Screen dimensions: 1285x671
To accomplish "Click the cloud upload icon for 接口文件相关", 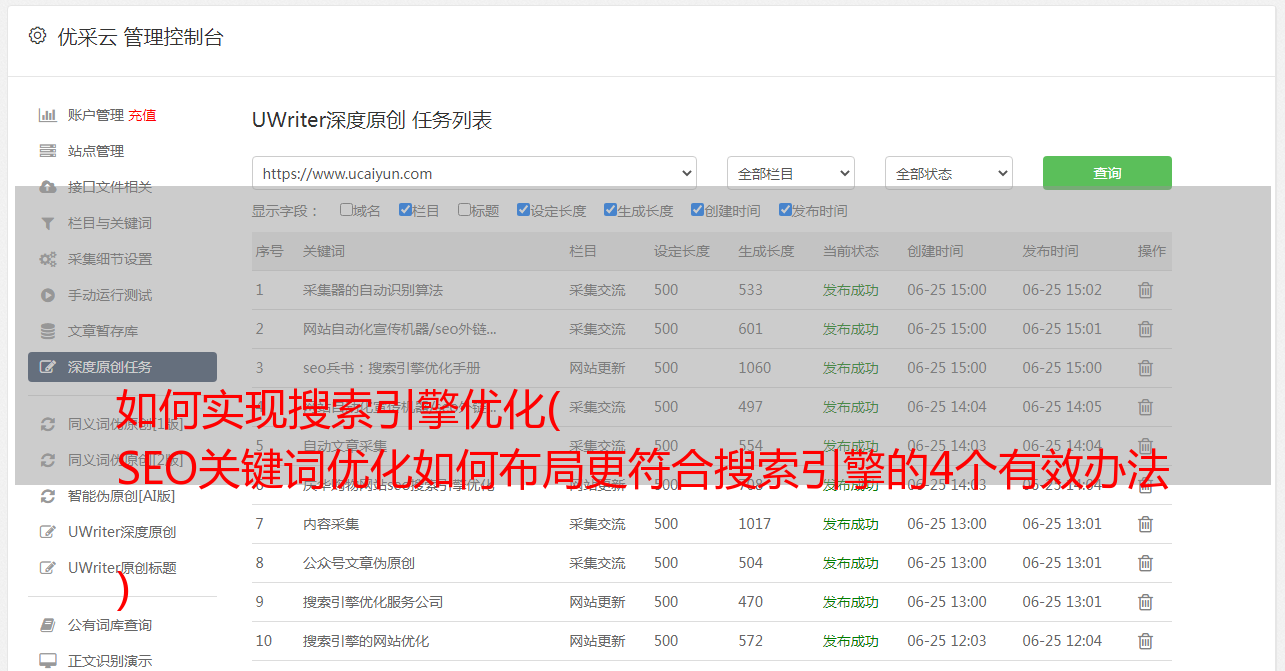I will tap(47, 187).
